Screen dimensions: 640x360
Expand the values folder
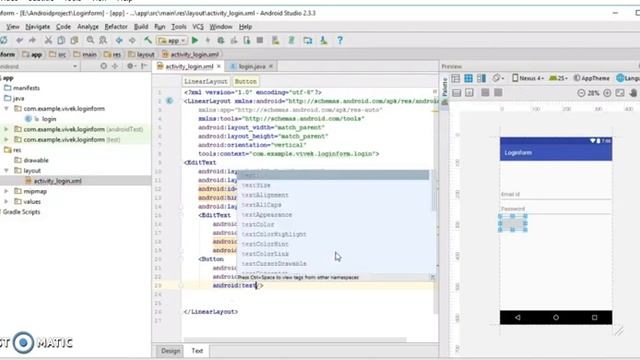(7, 202)
